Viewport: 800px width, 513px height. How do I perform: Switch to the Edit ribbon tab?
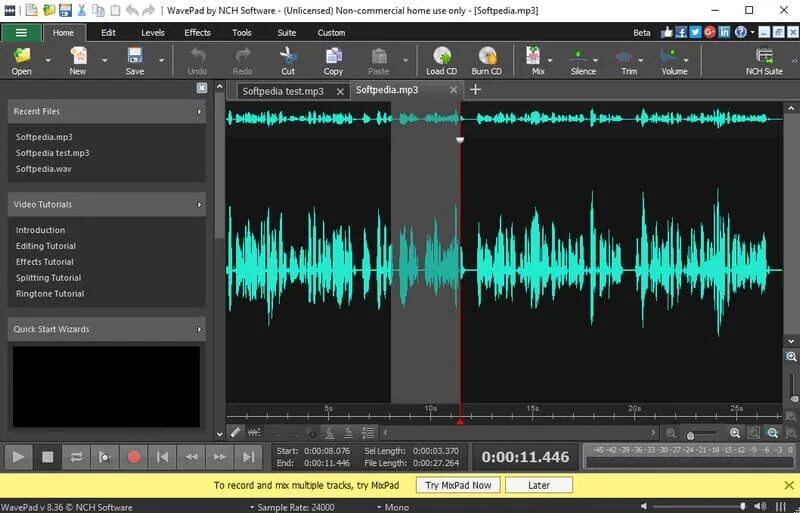(x=108, y=33)
